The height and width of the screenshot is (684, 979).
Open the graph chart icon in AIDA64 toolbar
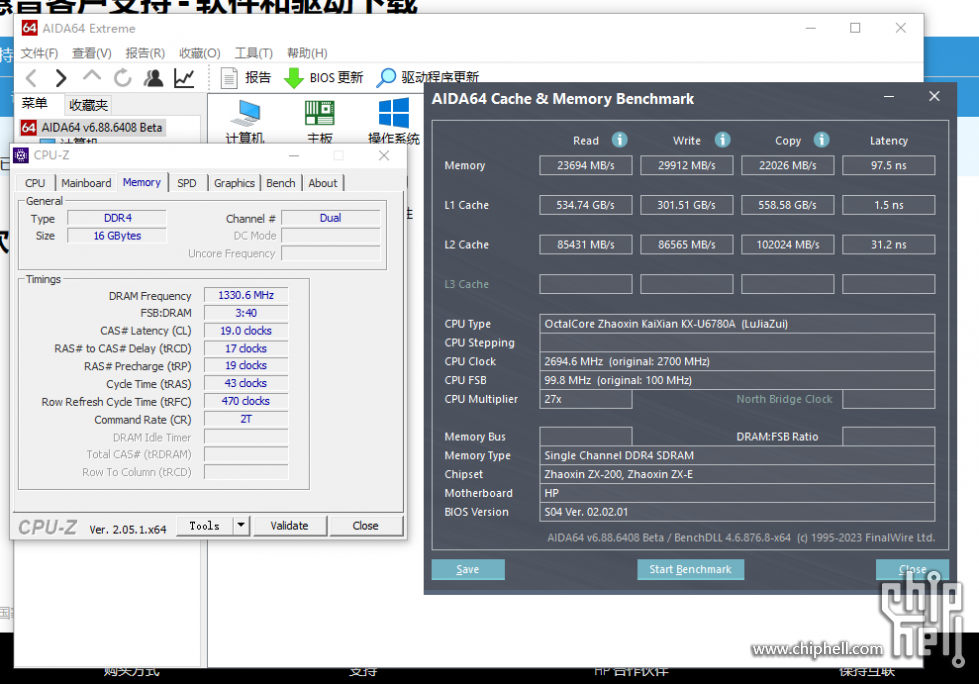pos(184,78)
